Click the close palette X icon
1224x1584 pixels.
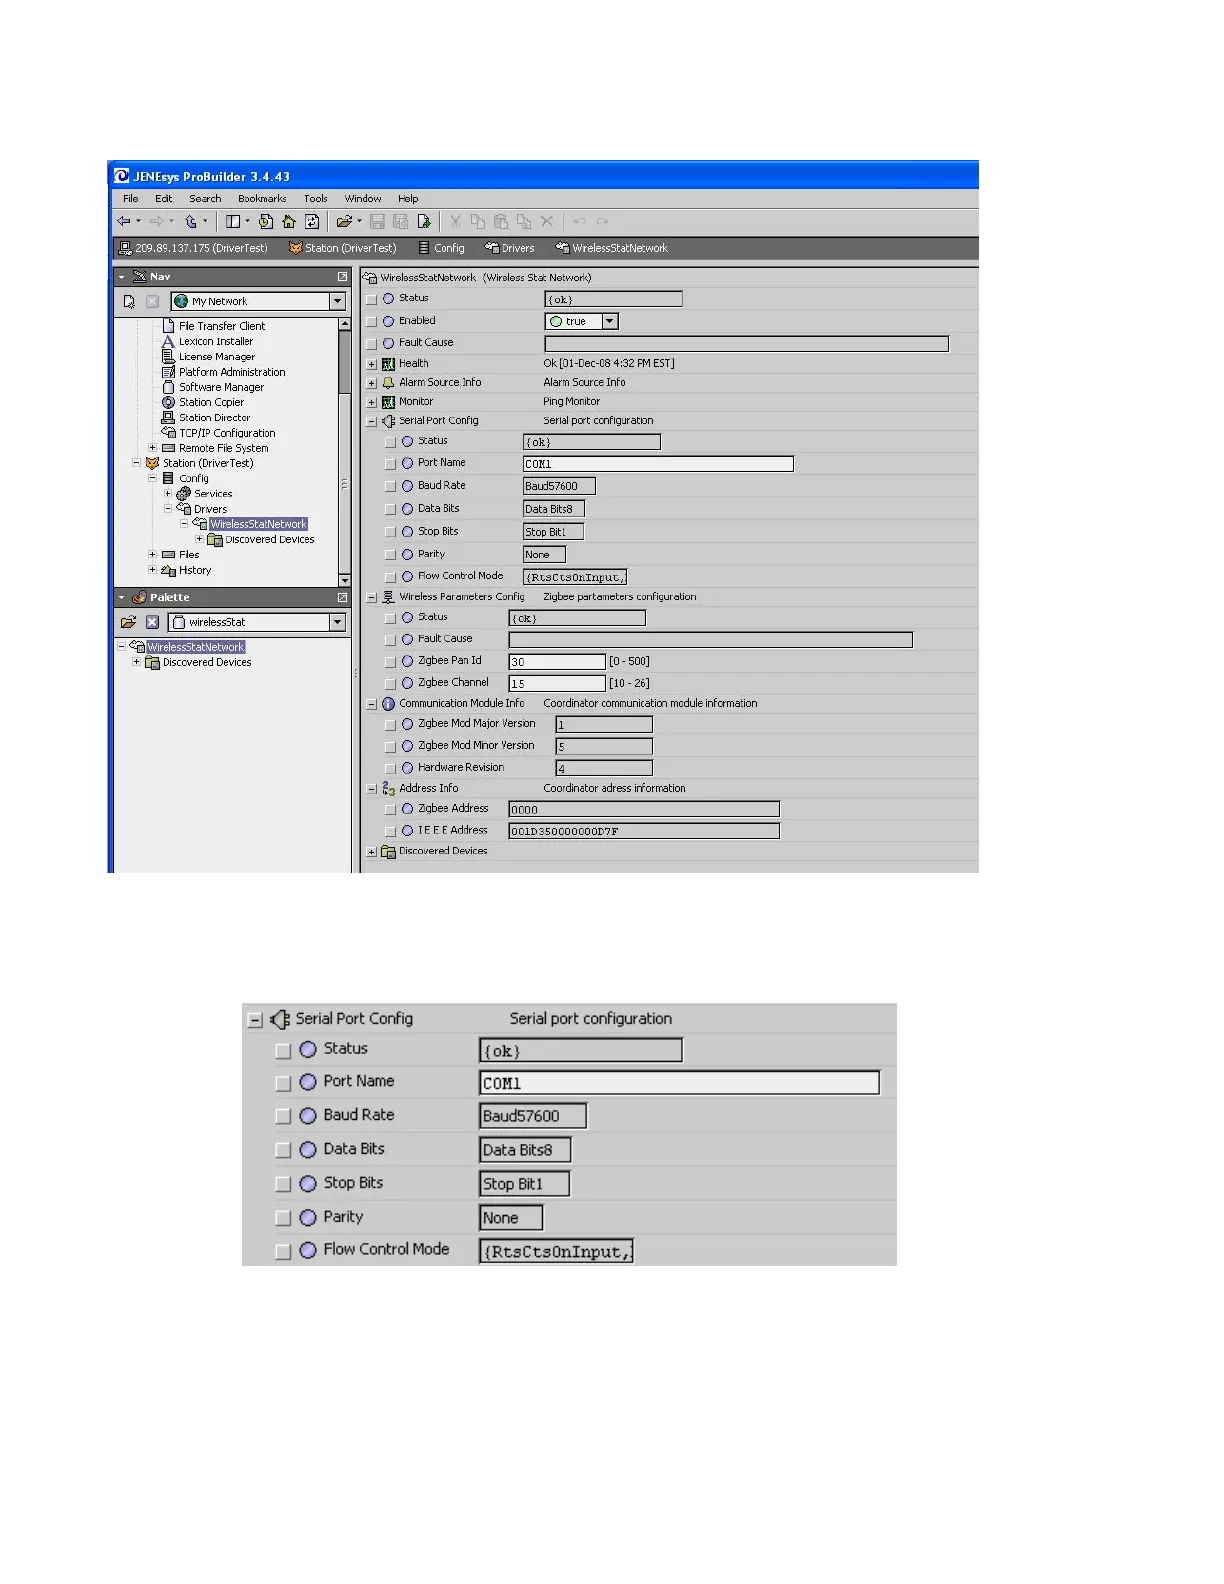pos(152,622)
